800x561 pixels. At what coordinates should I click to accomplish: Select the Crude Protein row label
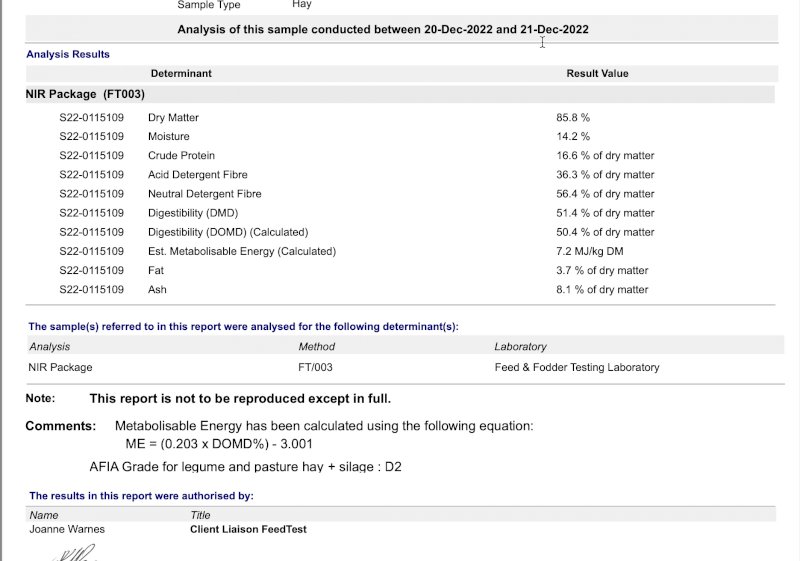181,156
